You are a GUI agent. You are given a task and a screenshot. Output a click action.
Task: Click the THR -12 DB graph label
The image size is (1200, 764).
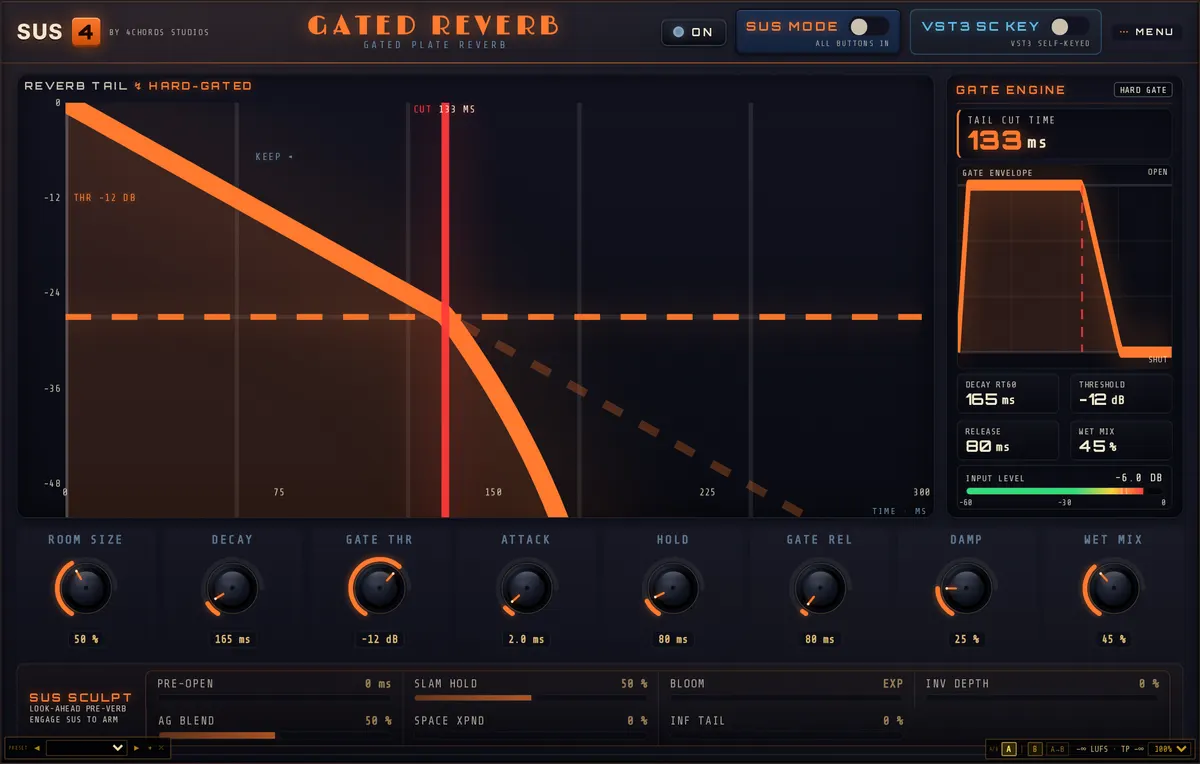pyautogui.click(x=104, y=198)
